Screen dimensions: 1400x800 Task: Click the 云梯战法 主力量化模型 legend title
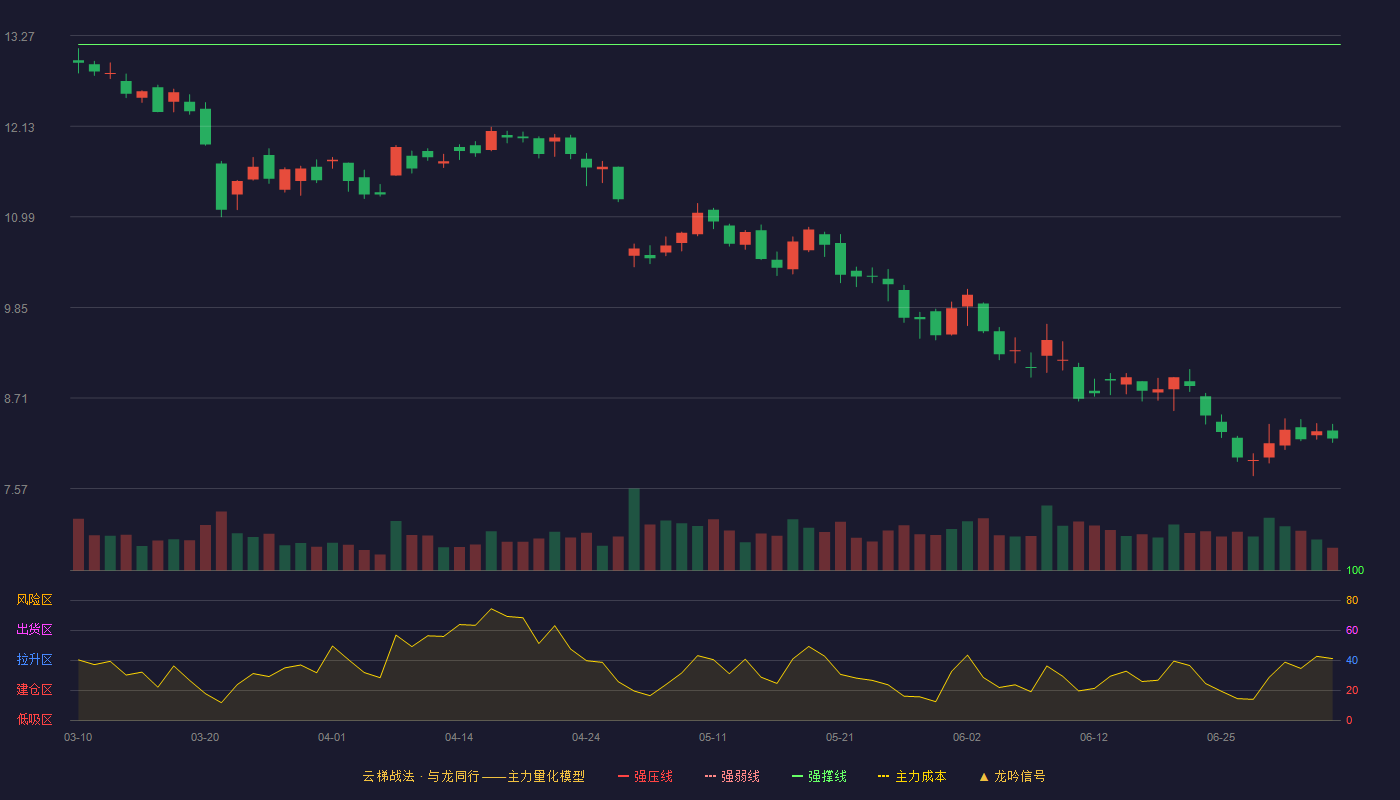[x=473, y=776]
